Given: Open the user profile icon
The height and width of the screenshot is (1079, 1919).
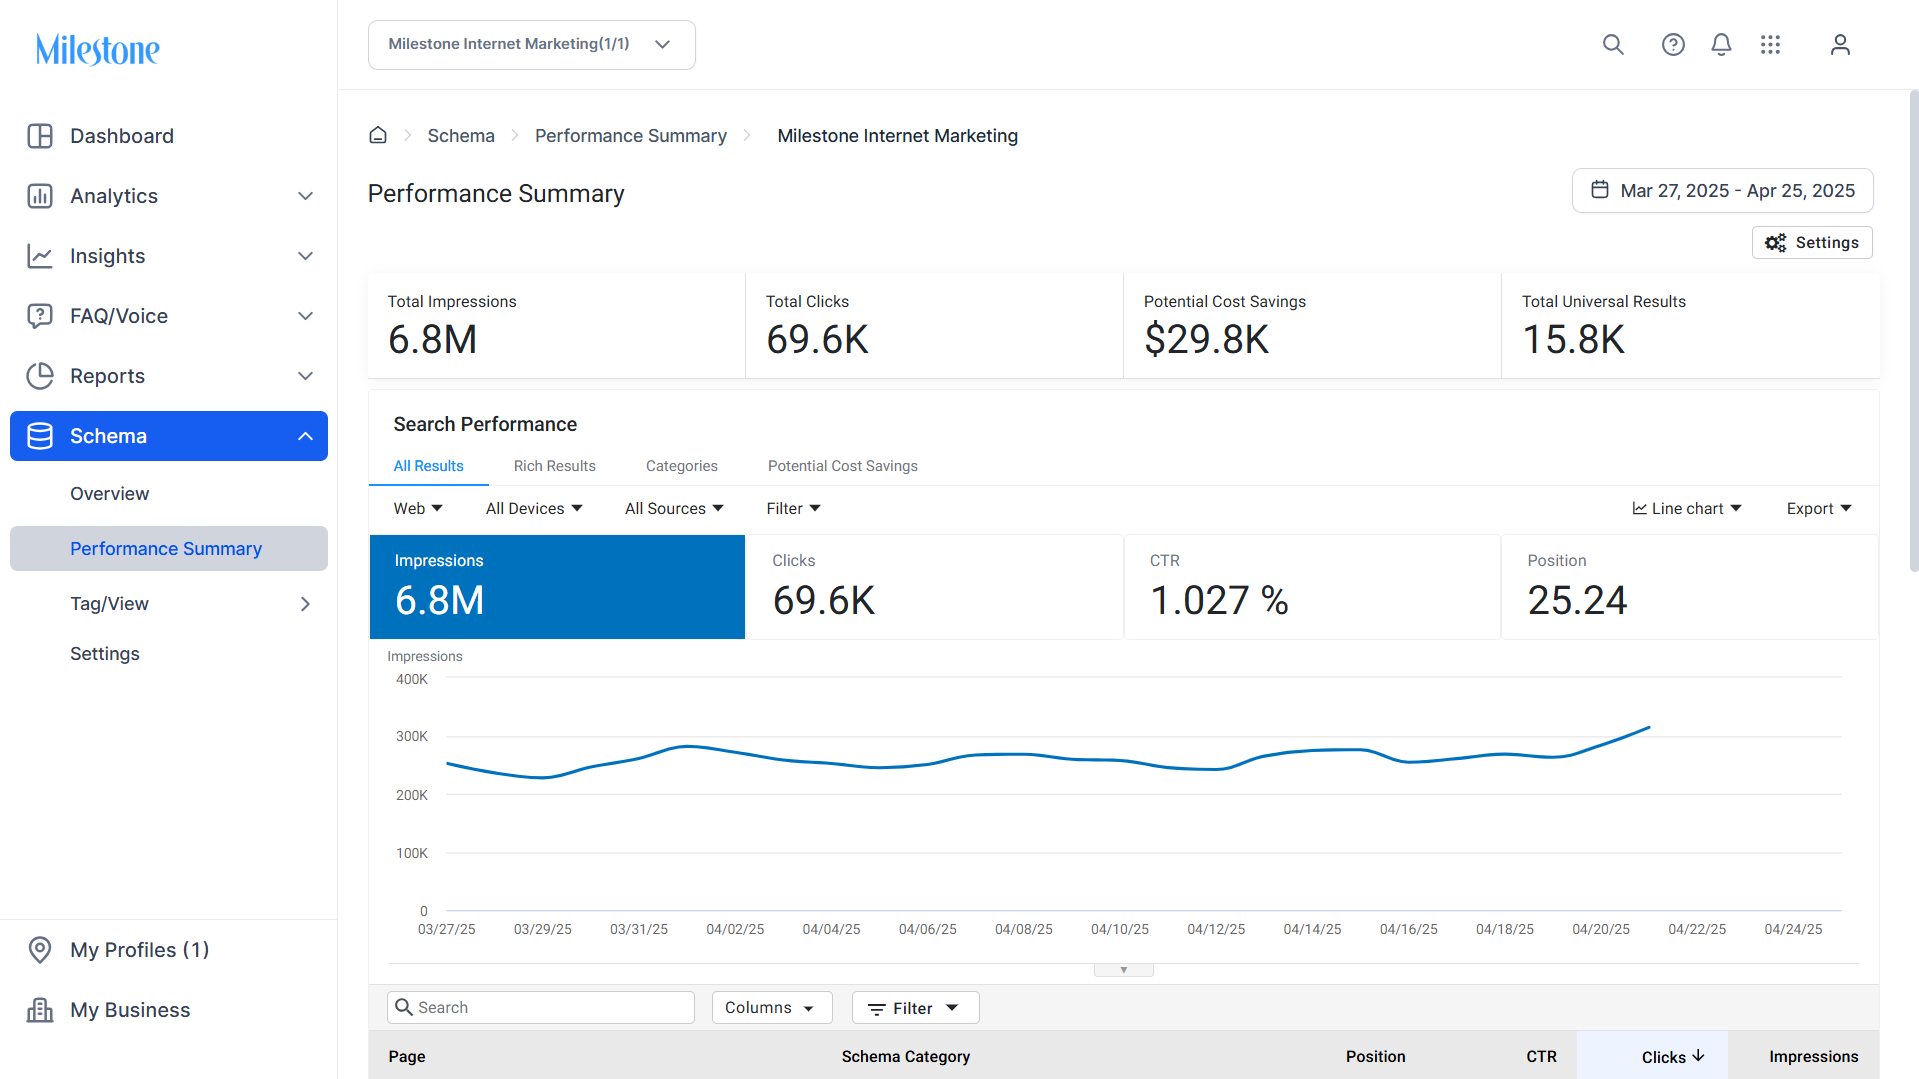Looking at the screenshot, I should click(1840, 45).
